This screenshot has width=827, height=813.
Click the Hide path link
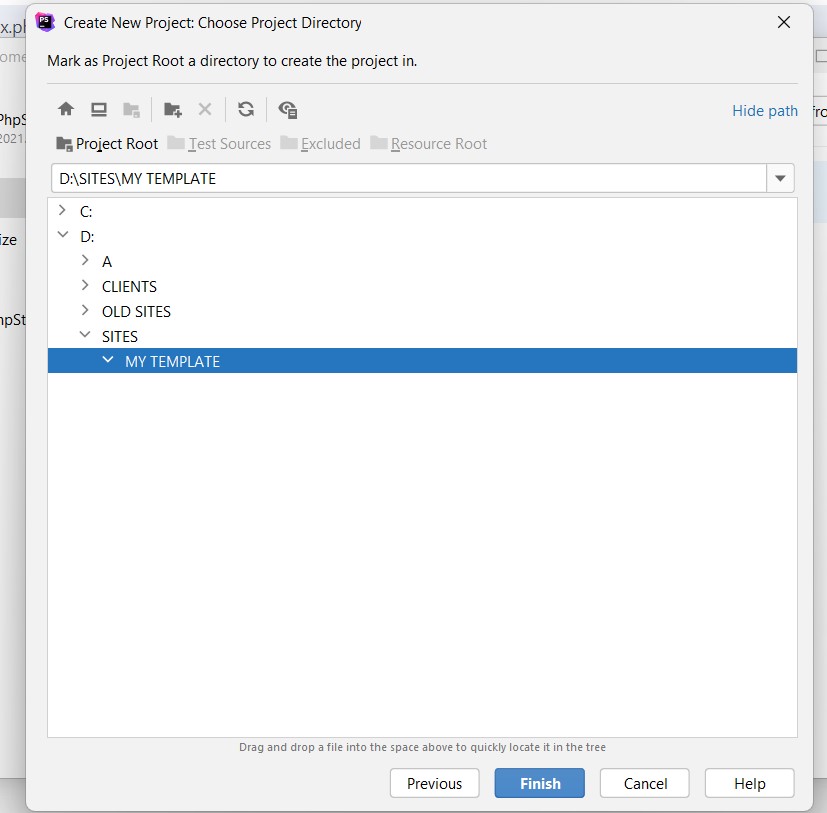click(x=764, y=111)
